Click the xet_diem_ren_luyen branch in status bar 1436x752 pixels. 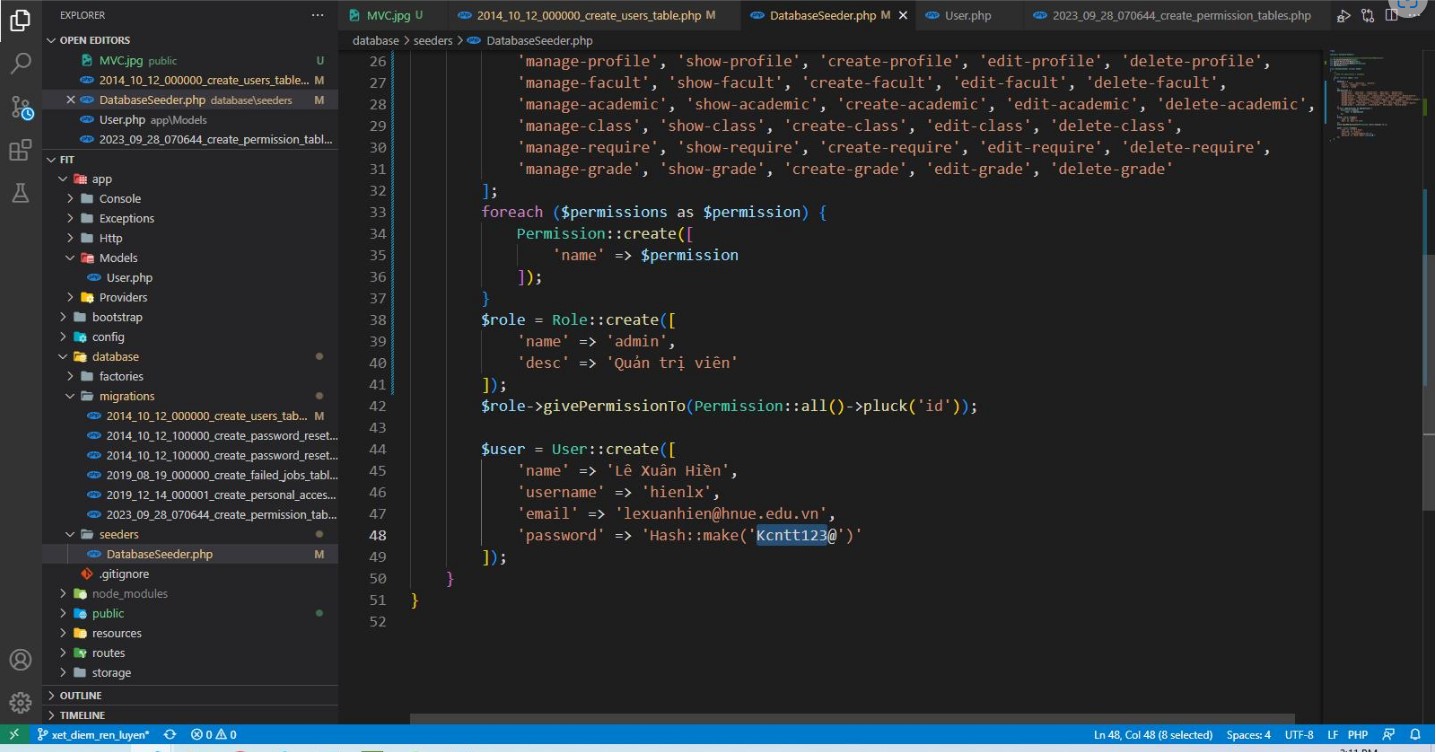click(x=93, y=734)
